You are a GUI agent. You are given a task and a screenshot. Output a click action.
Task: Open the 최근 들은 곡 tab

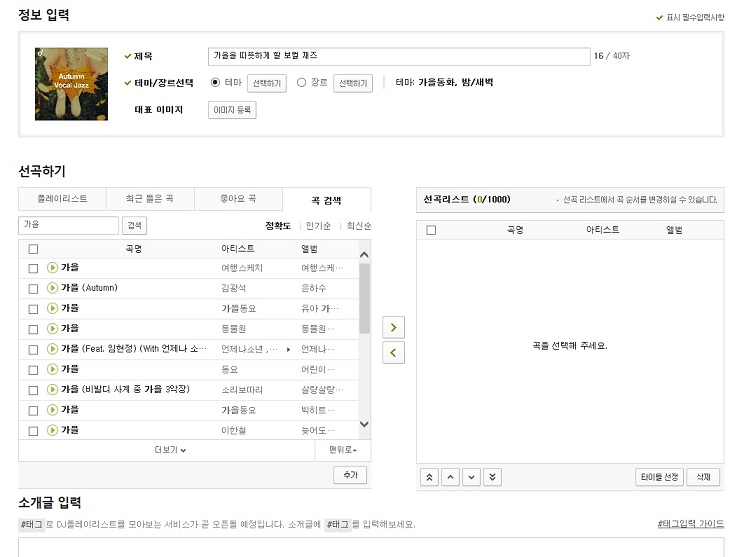(x=150, y=199)
